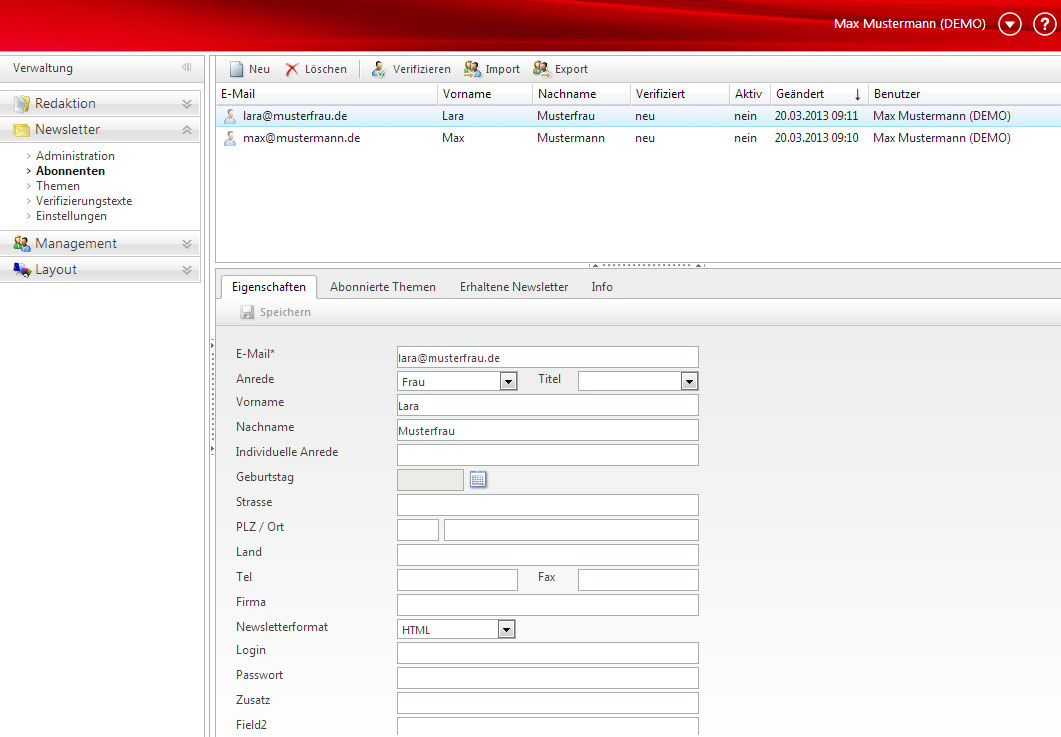The image size is (1061, 737).
Task: Open the Titel dropdown
Action: (x=689, y=382)
